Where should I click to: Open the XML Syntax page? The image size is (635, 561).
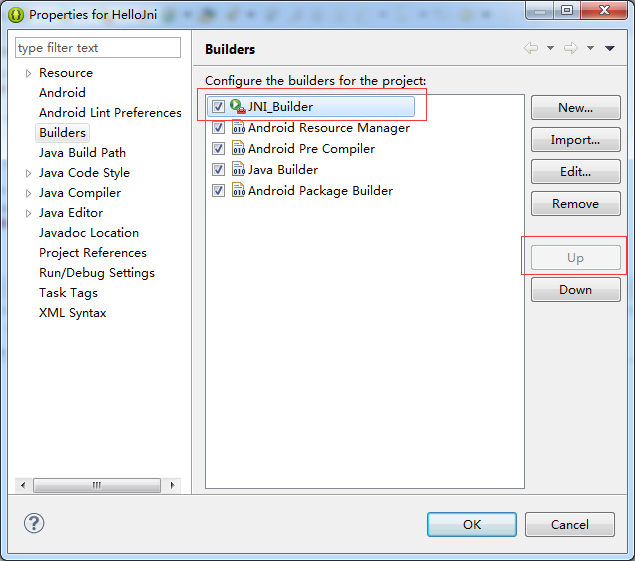coord(72,313)
